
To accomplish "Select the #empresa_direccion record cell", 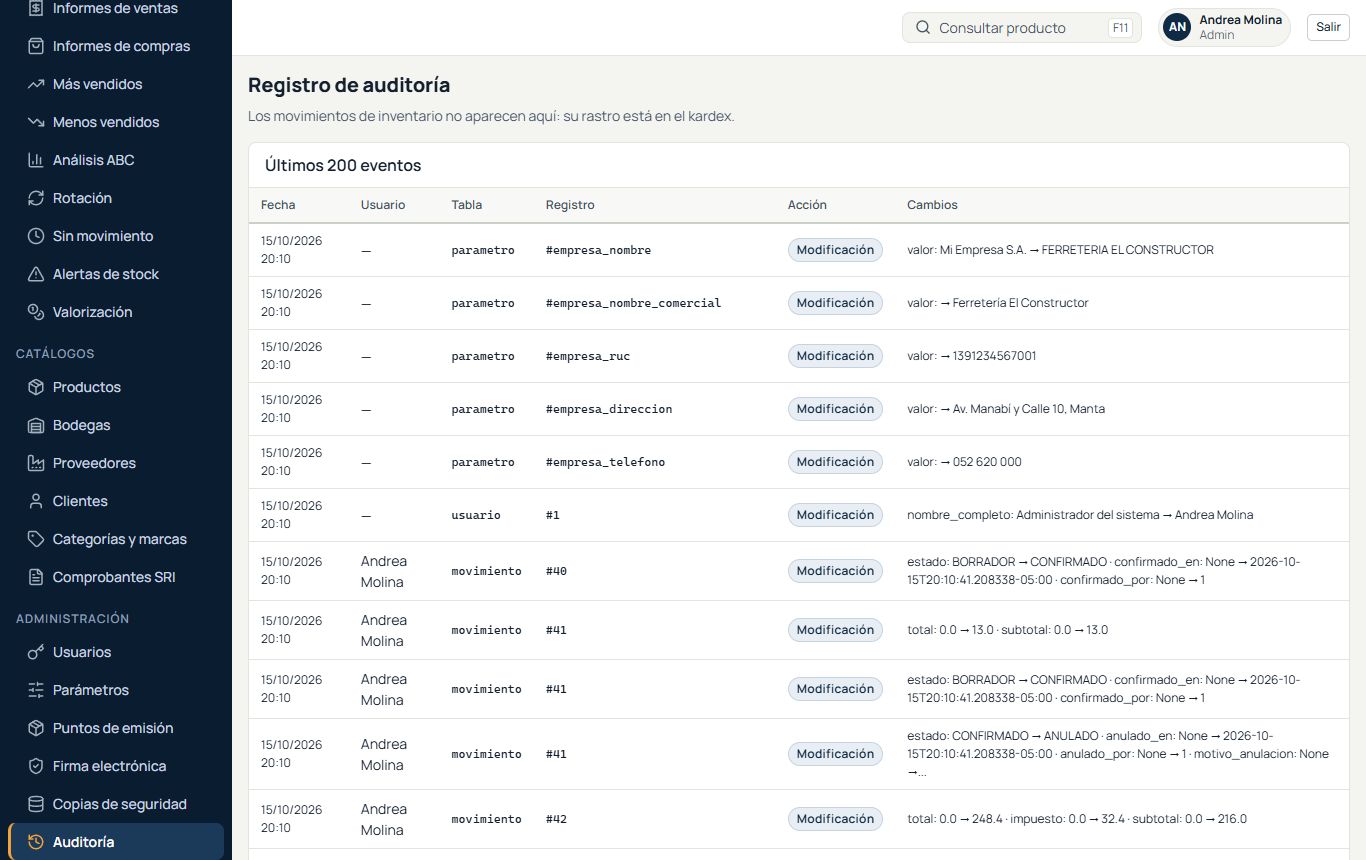I will [609, 409].
